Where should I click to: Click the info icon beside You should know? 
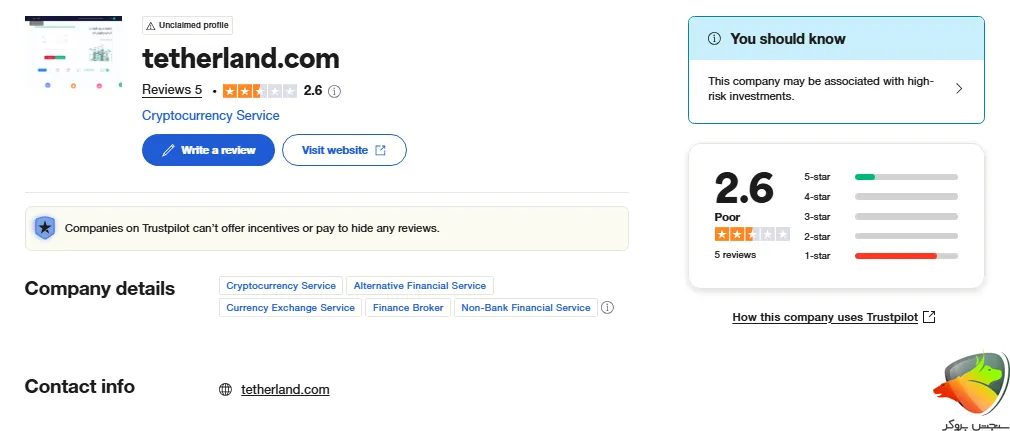tap(714, 39)
